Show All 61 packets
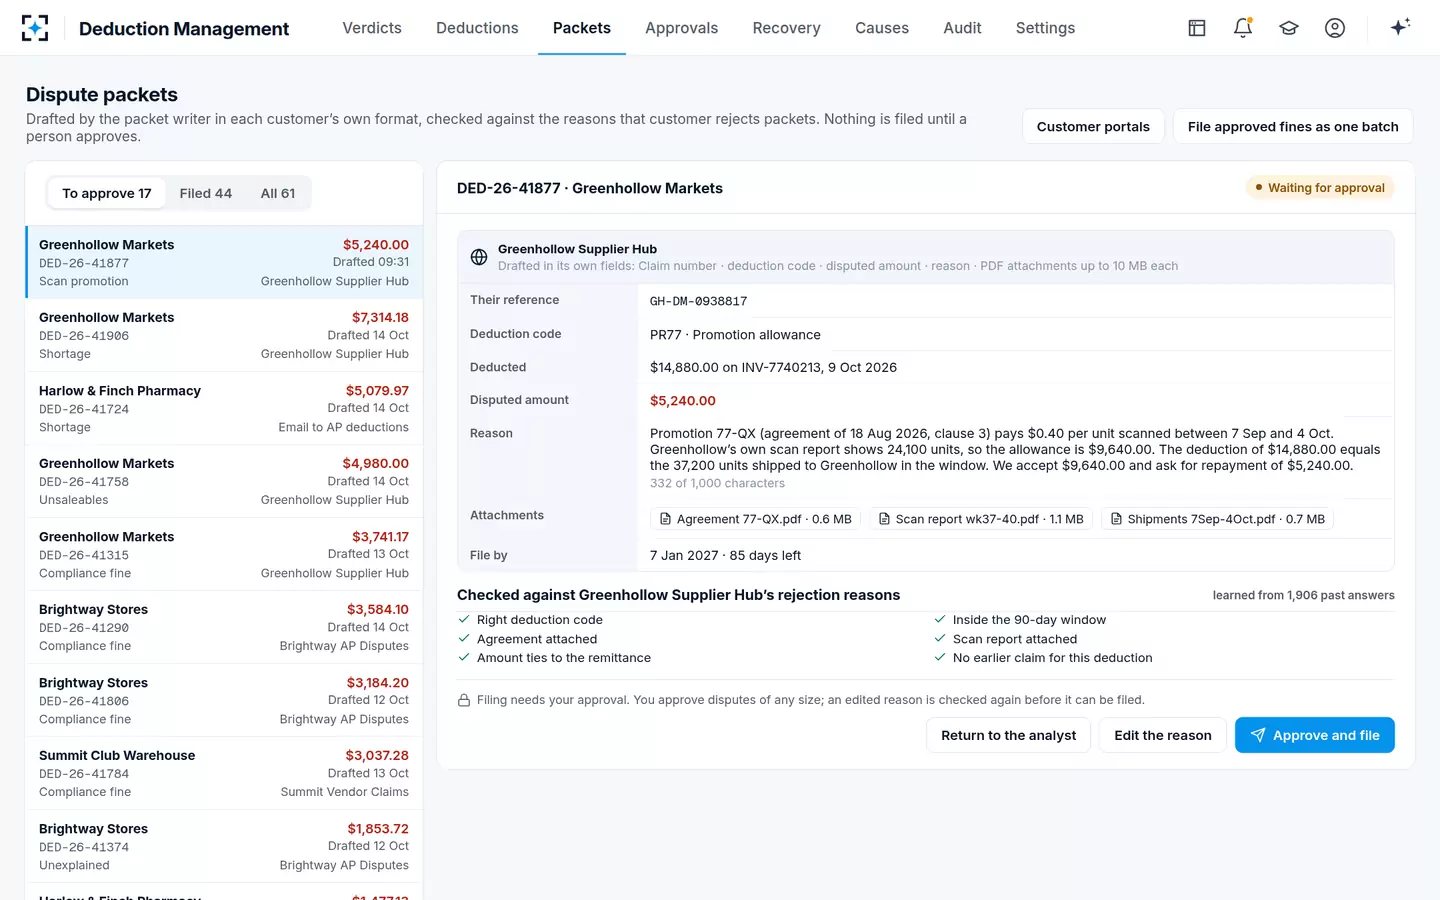Image resolution: width=1440 pixels, height=900 pixels. coord(278,193)
